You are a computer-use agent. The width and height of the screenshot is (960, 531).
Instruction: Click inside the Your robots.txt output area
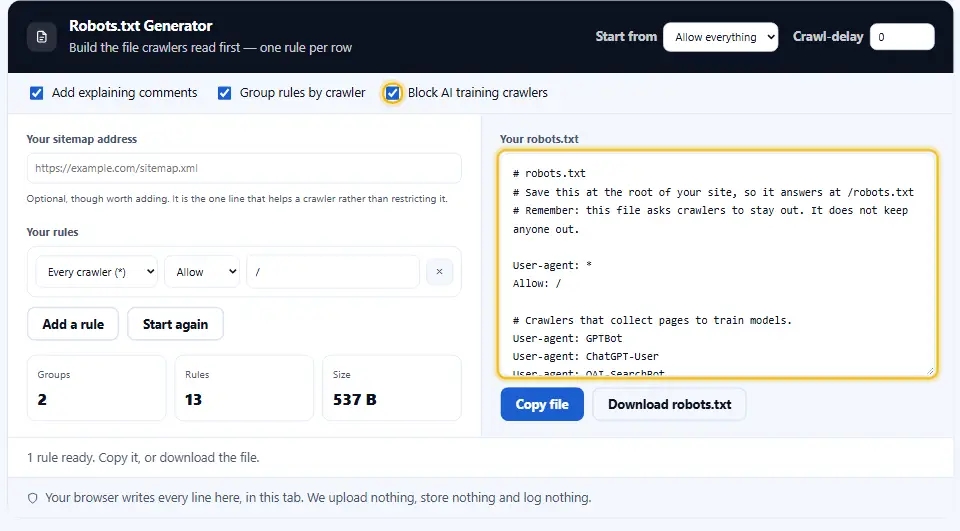click(x=718, y=264)
